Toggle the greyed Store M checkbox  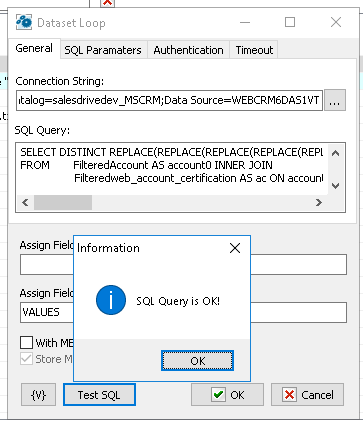point(26,359)
